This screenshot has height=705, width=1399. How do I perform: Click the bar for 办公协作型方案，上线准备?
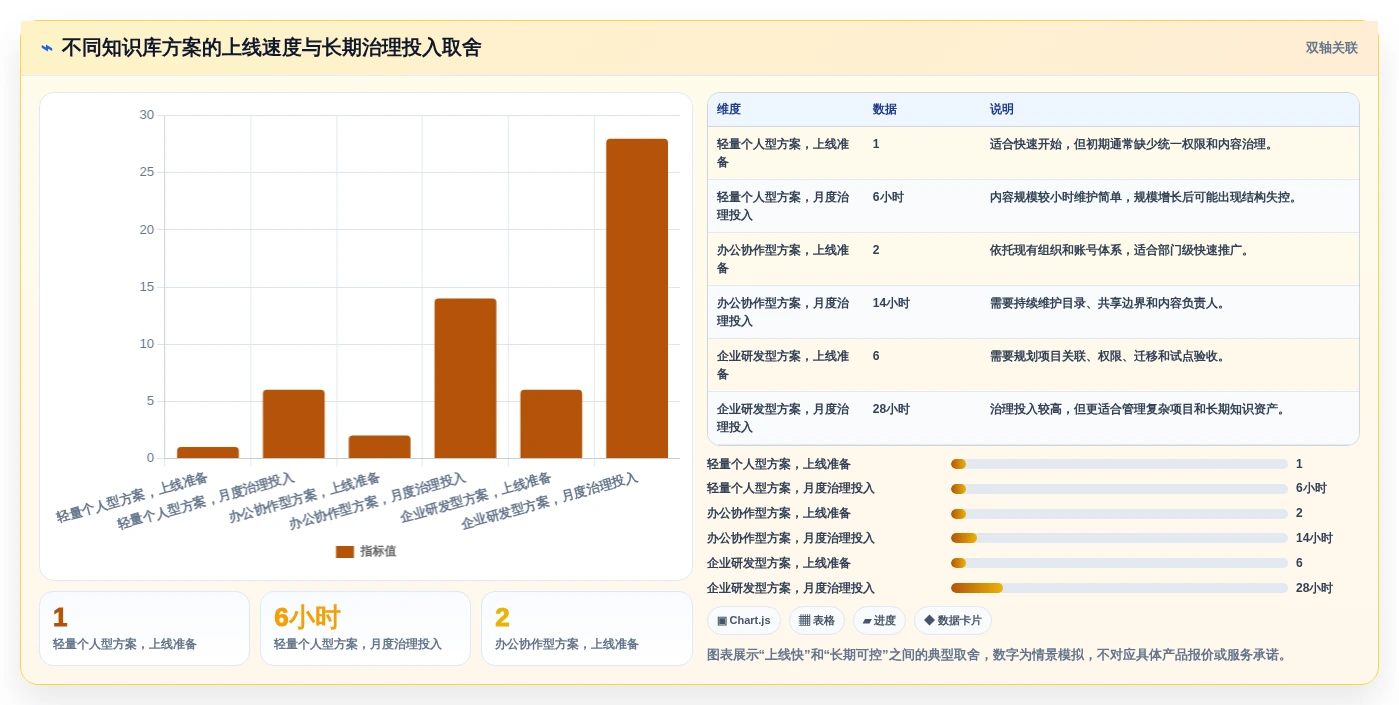(x=380, y=447)
